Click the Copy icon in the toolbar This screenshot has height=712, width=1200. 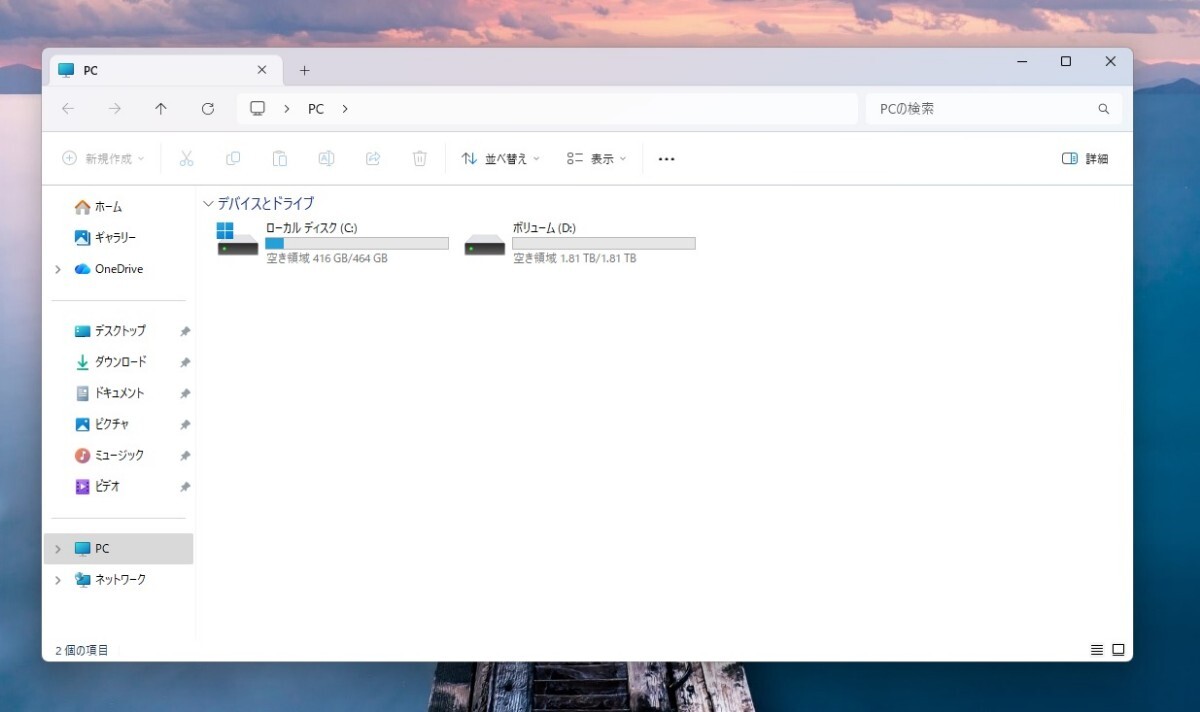pyautogui.click(x=233, y=158)
